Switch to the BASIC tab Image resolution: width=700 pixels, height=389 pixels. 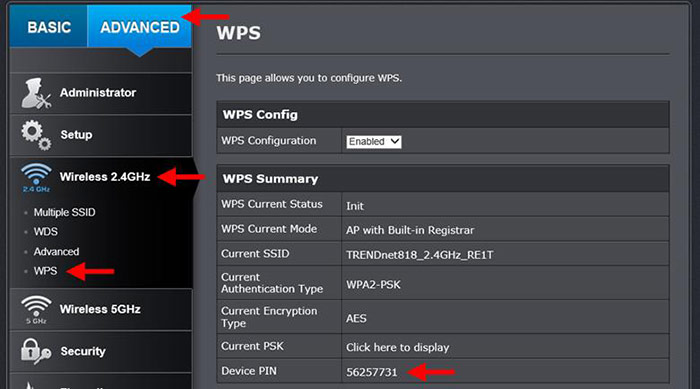click(x=49, y=27)
